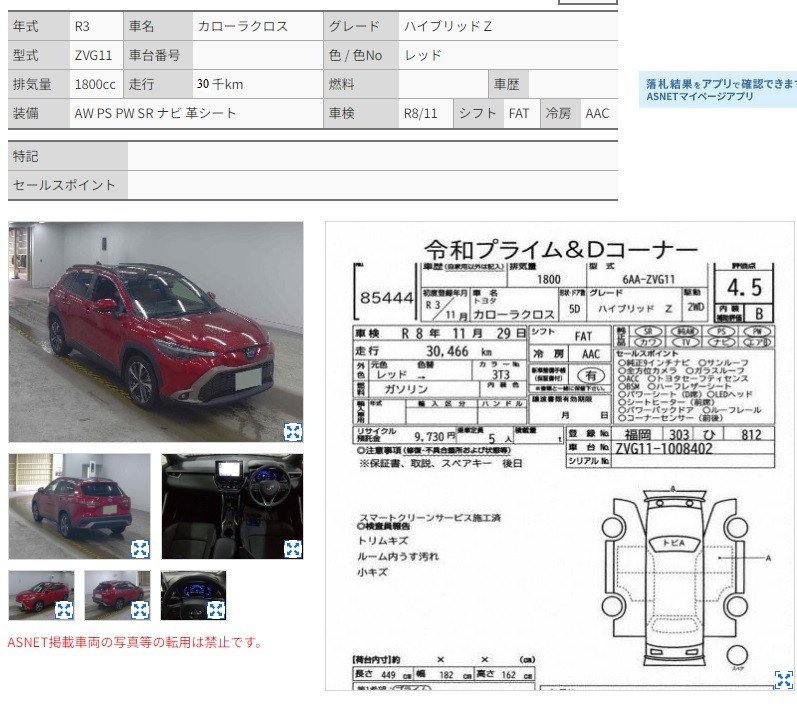Viewport: 797px width, 717px height.
Task: Select the air conditioning value AAC
Action: (597, 113)
